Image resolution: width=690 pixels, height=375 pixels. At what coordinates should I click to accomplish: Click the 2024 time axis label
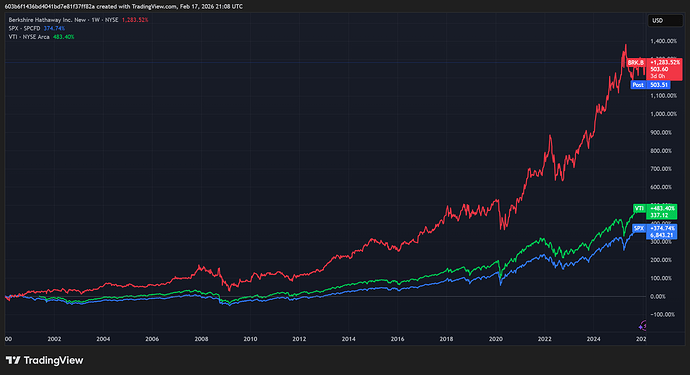pyautogui.click(x=594, y=339)
